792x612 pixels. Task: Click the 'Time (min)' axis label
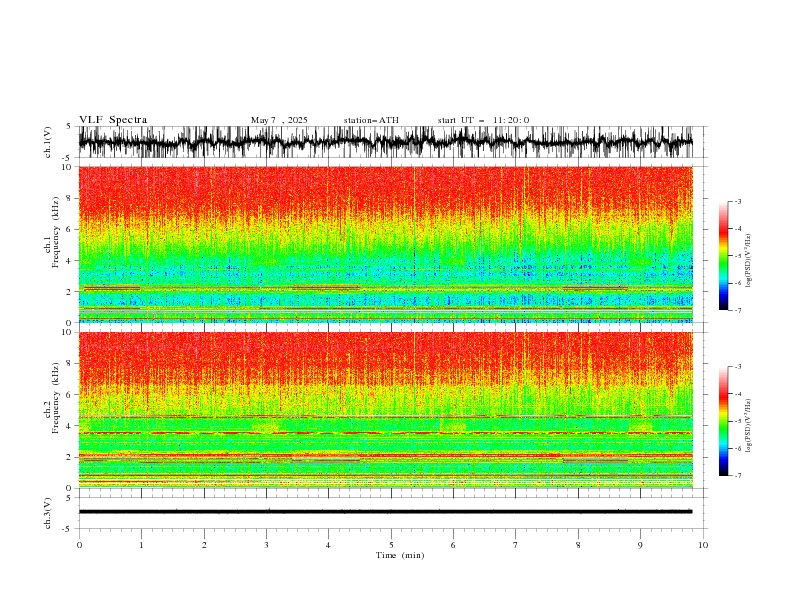(x=400, y=555)
